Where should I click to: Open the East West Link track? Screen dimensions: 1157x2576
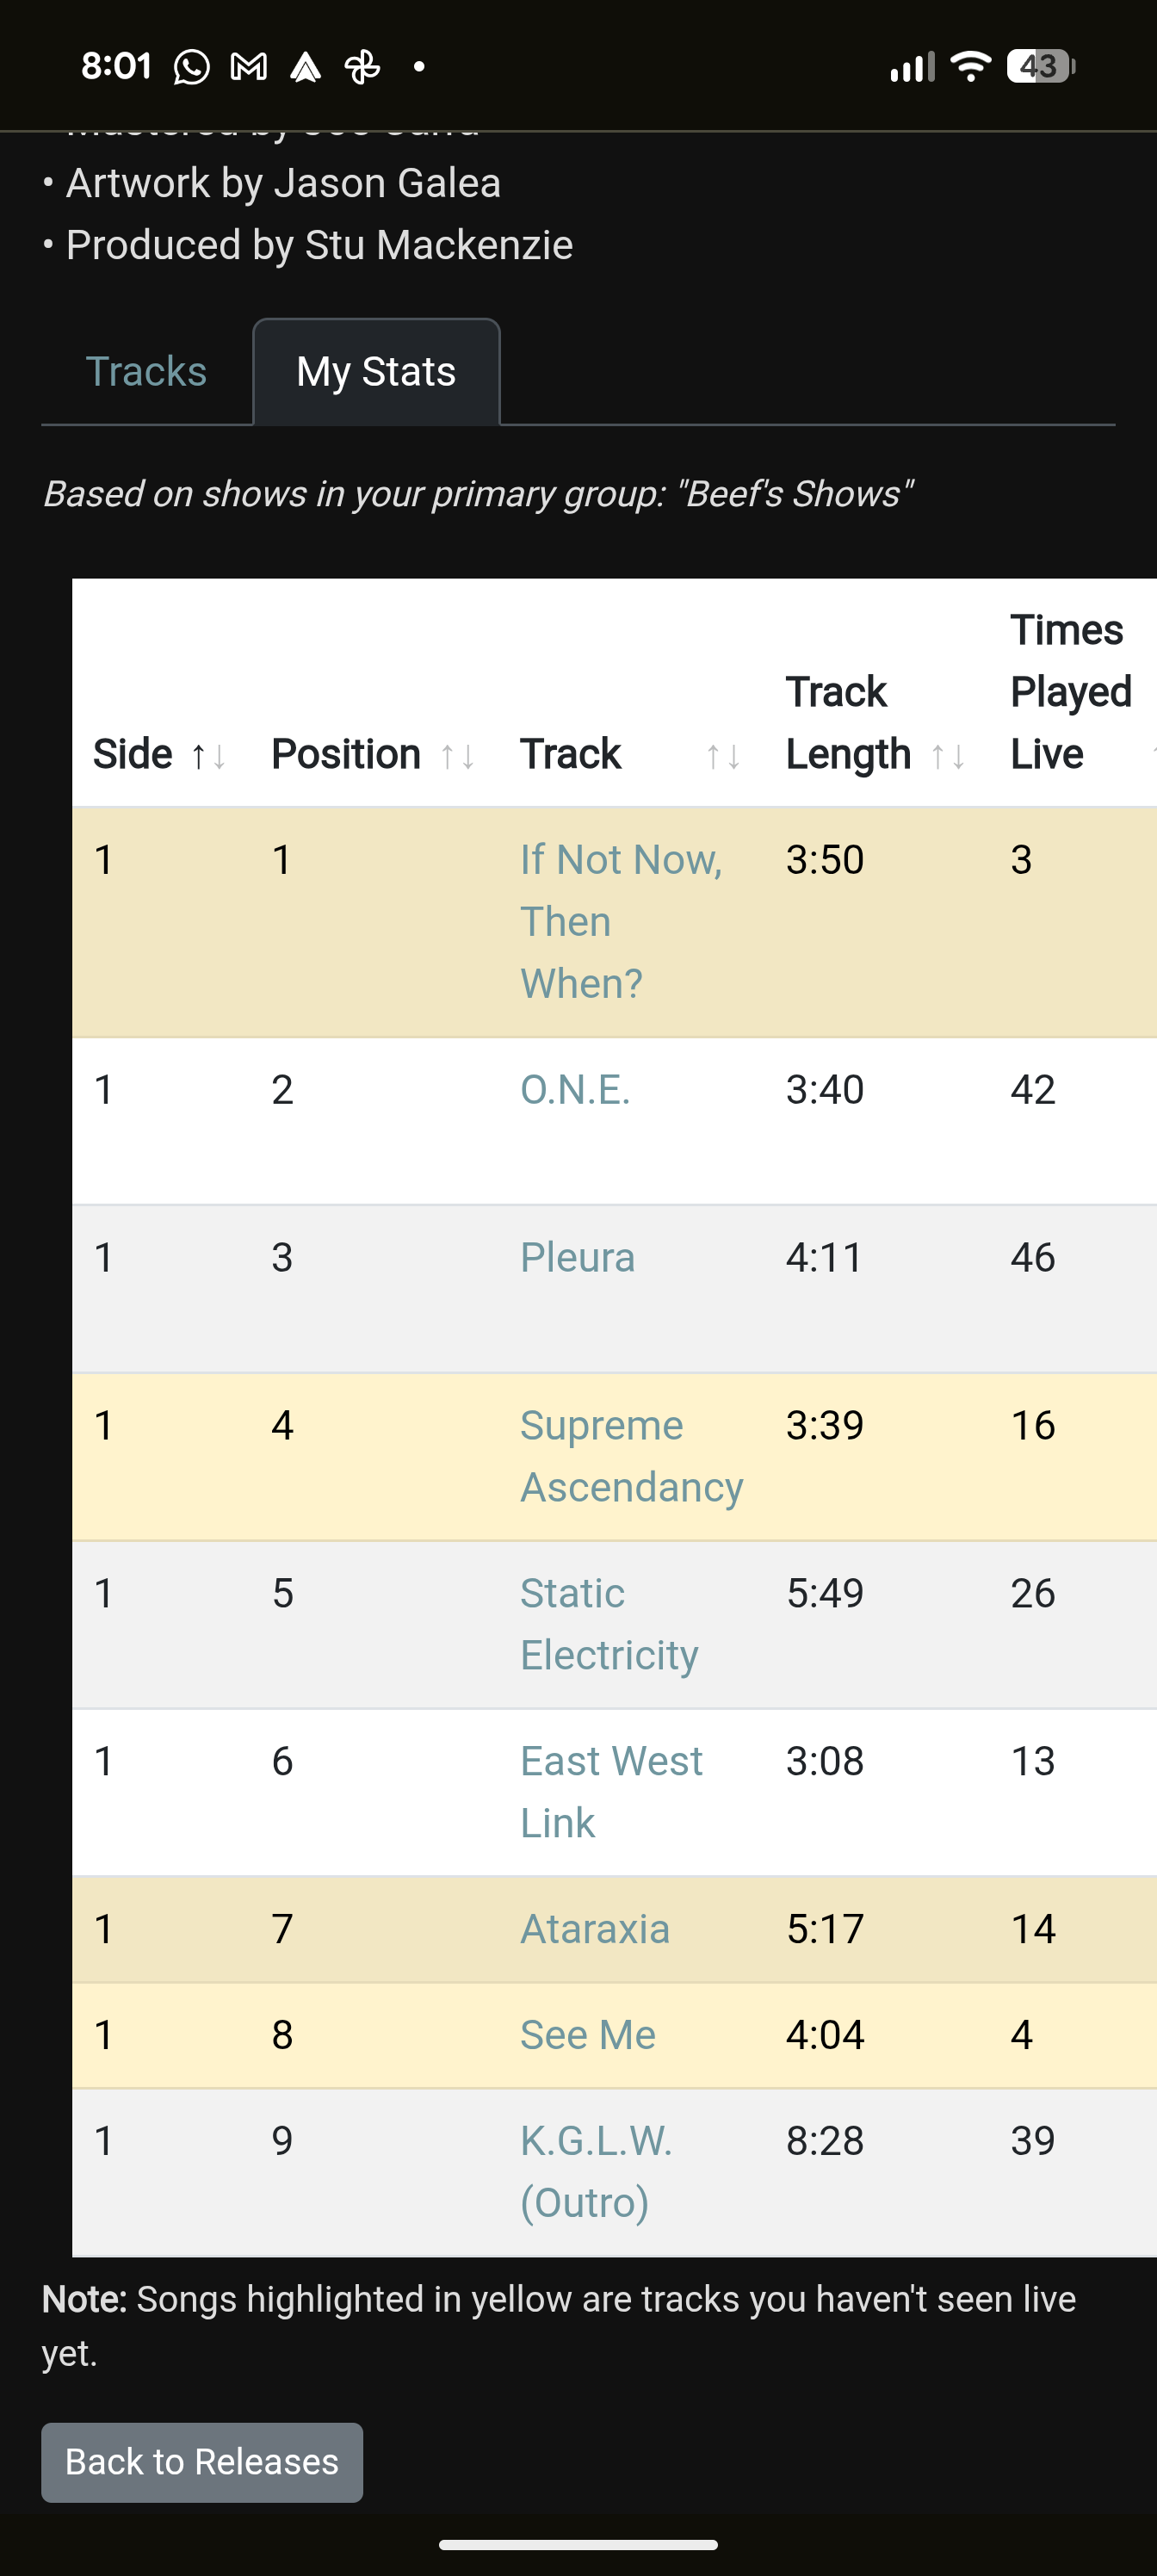coord(610,1792)
